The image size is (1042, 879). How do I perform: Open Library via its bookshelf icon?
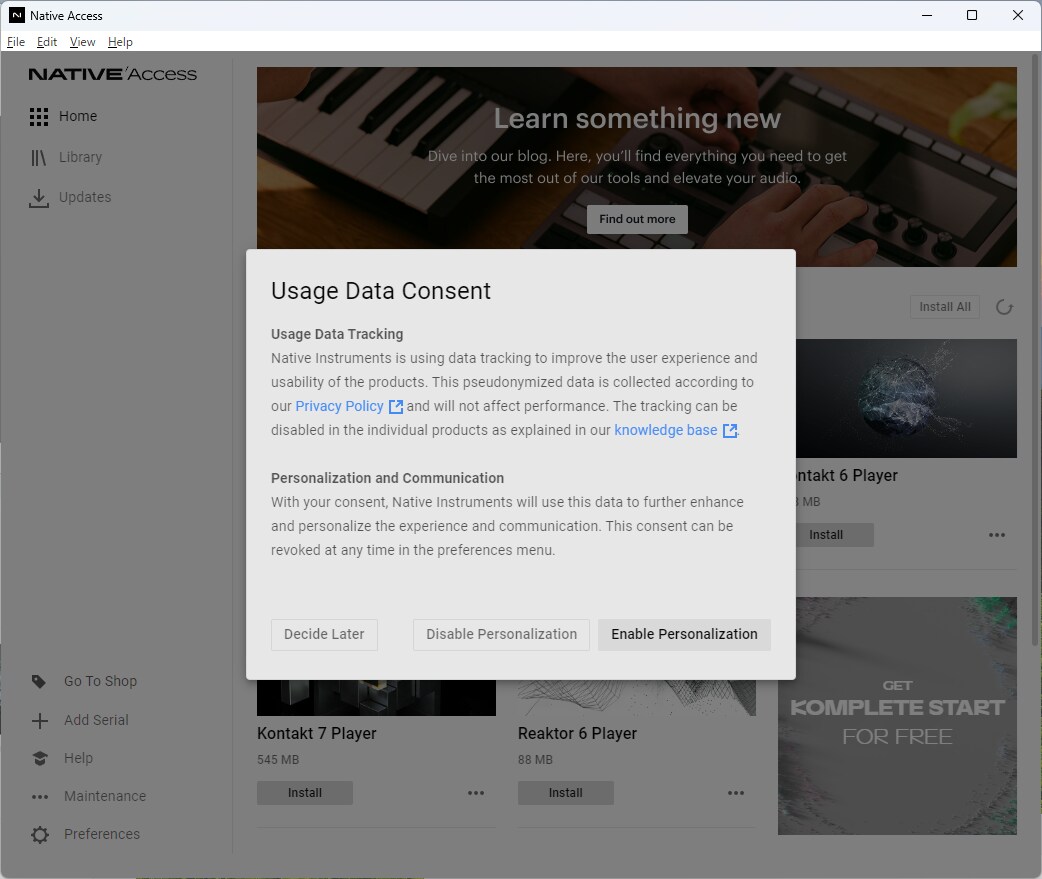39,158
